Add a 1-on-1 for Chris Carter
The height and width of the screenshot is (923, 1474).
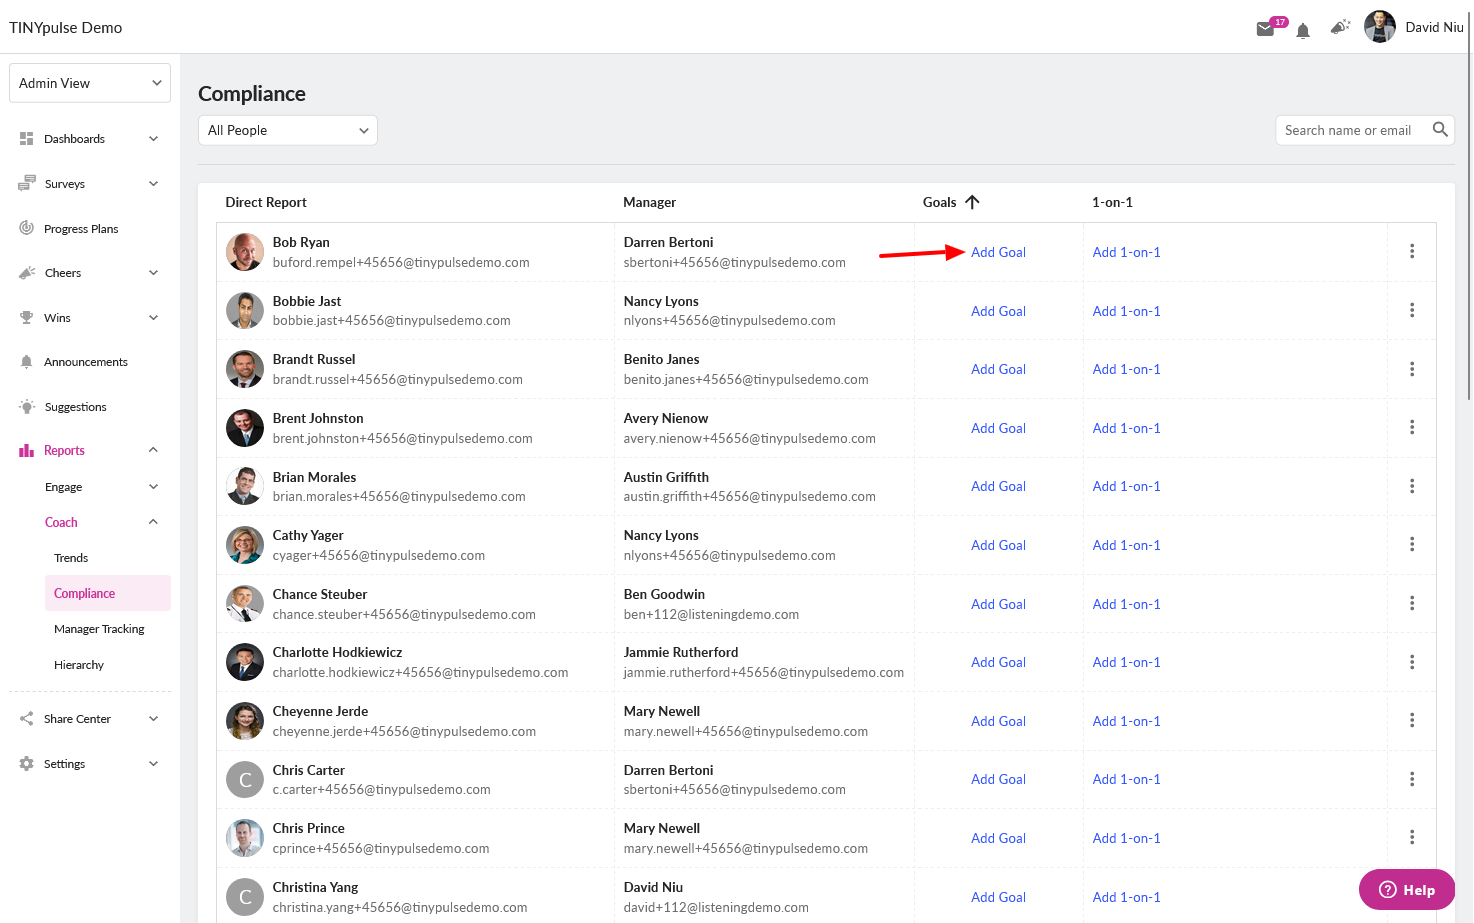point(1126,779)
